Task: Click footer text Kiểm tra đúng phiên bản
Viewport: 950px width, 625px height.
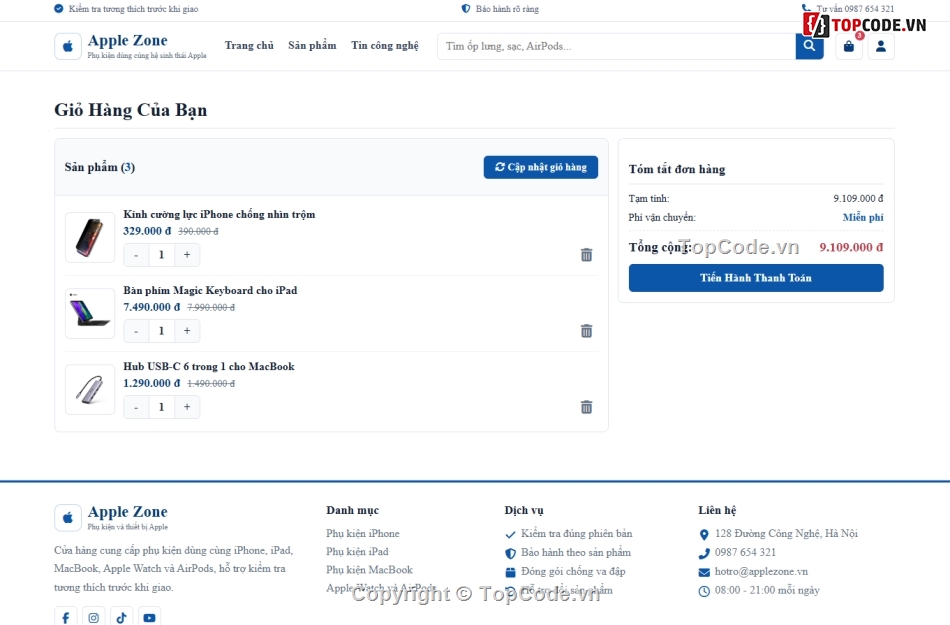Action: click(x=577, y=534)
